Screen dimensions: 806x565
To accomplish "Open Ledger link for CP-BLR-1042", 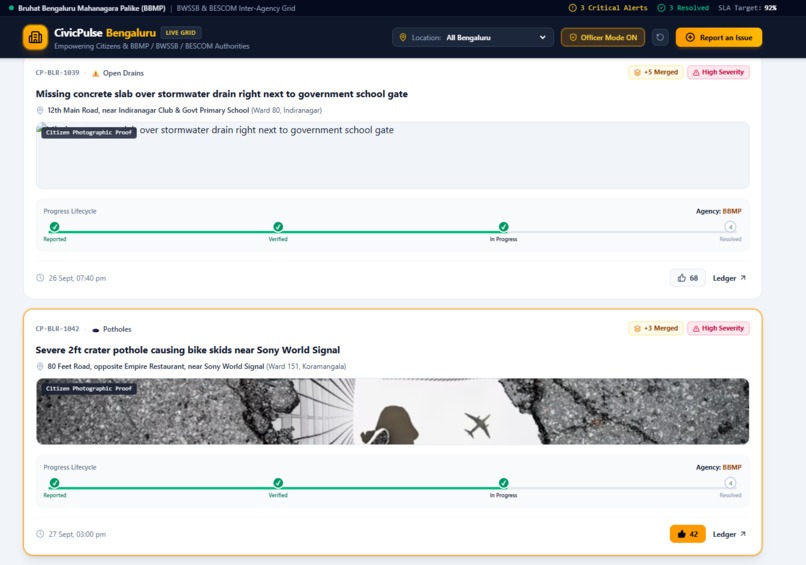I will 729,534.
